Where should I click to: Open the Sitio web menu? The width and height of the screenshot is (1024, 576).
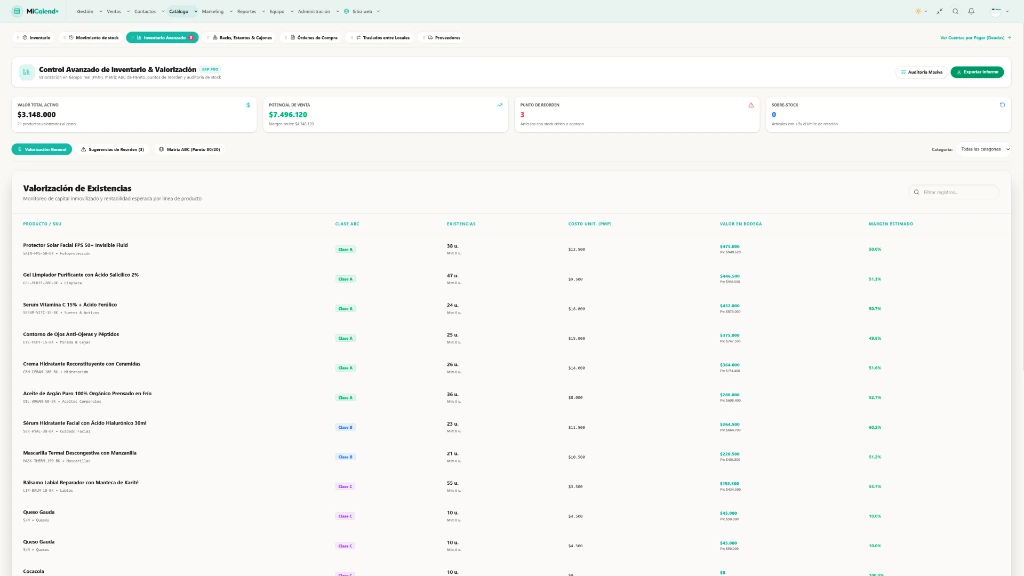point(362,11)
